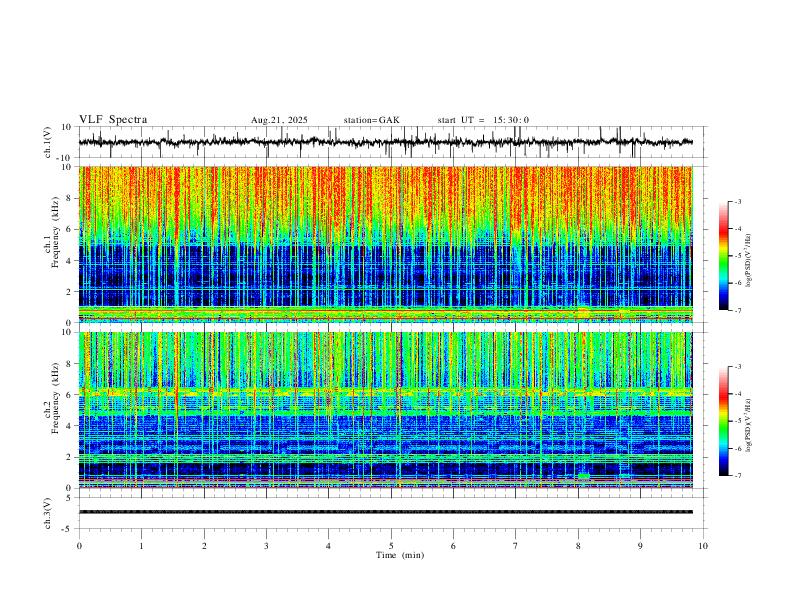Image resolution: width=792 pixels, height=612 pixels.
Task: Click the "-3" tick on the upper colorbar
Action: [x=738, y=201]
